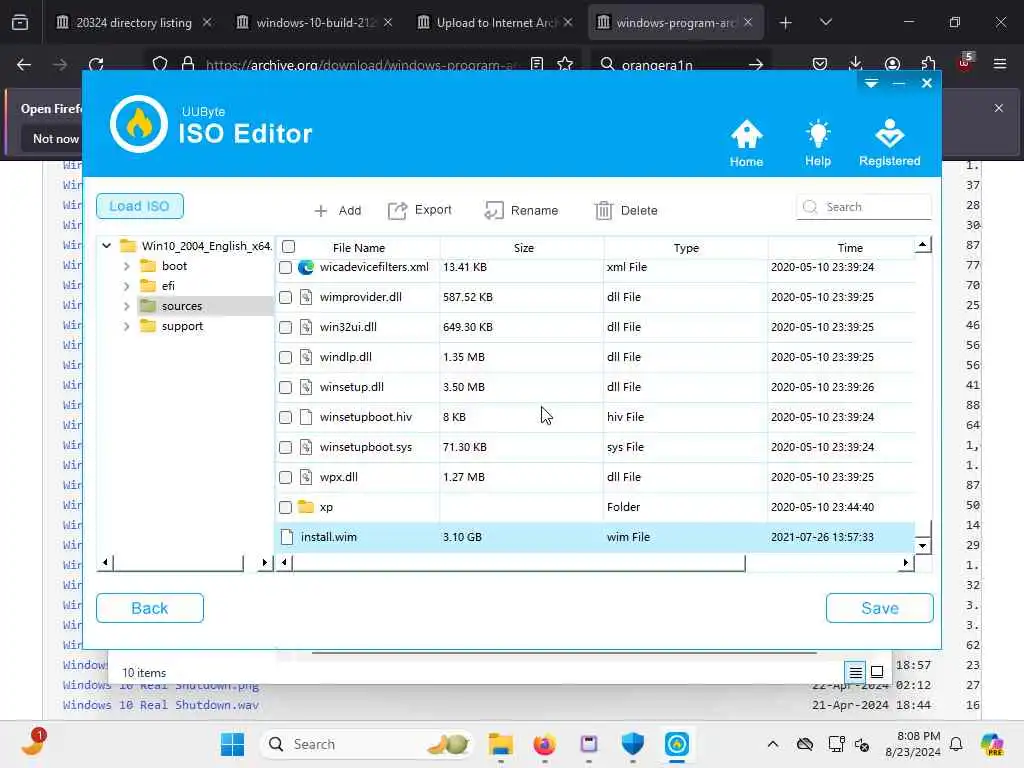Click file list scroll up arrow

tap(922, 245)
